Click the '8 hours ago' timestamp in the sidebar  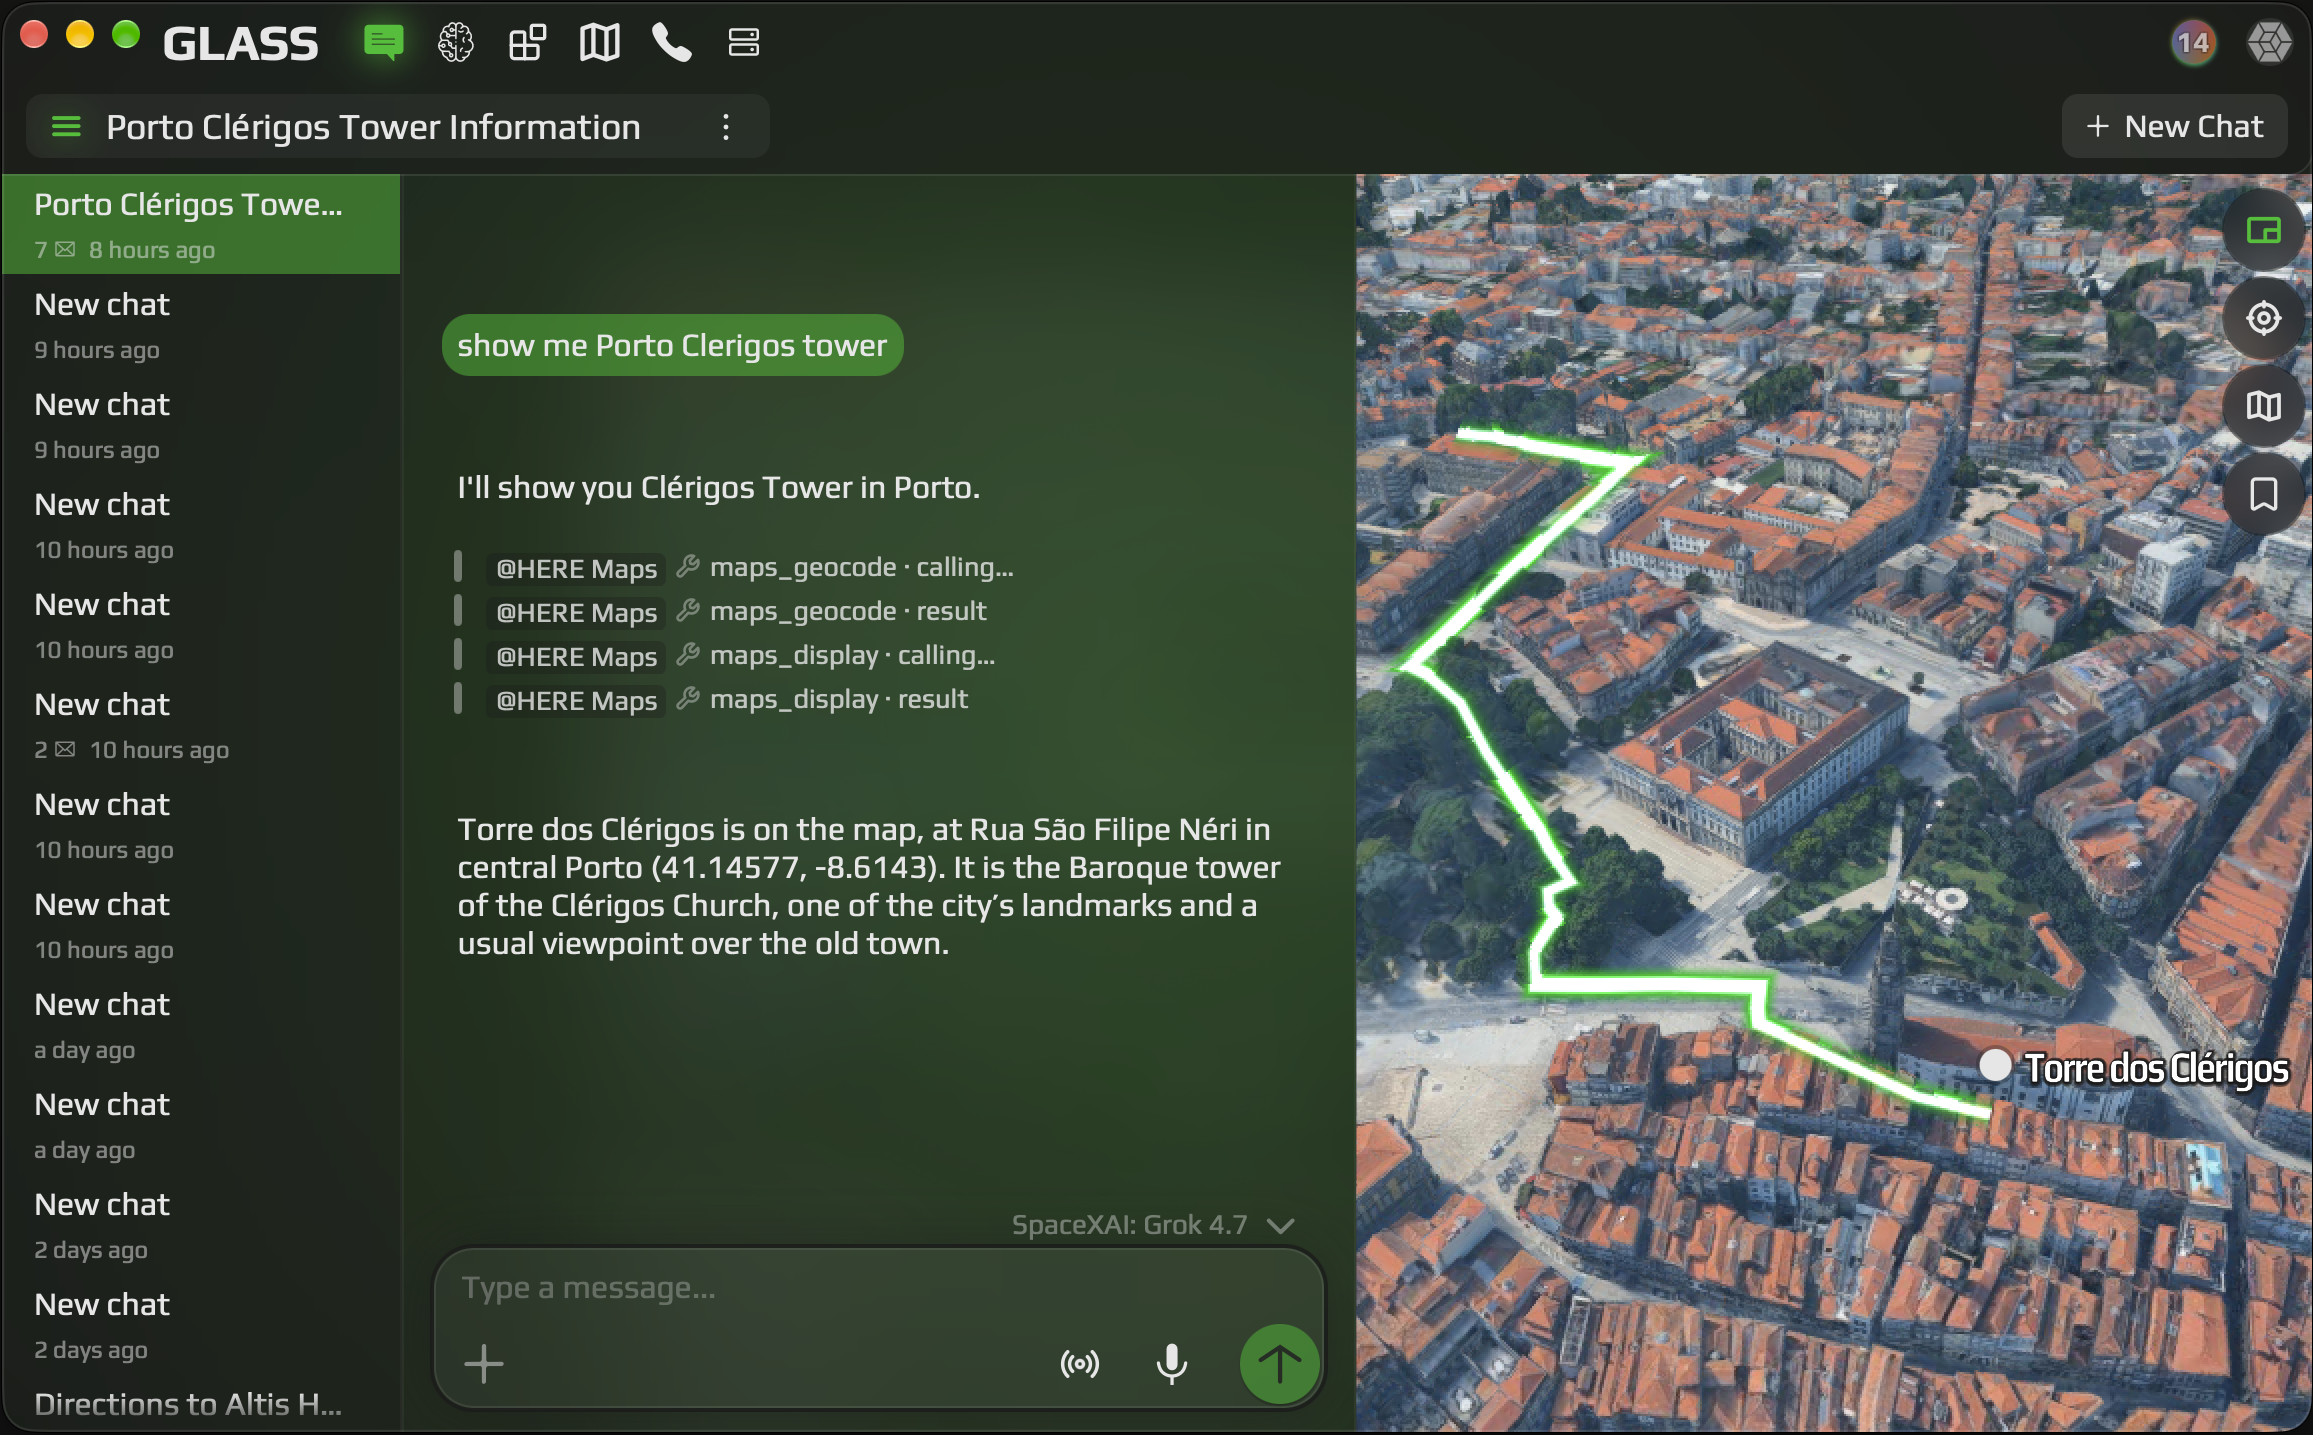tap(152, 250)
